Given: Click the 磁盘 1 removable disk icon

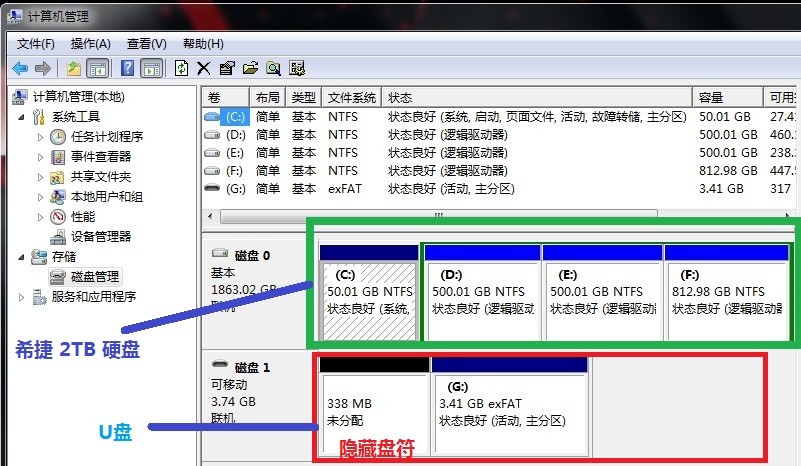Looking at the screenshot, I should (220, 364).
